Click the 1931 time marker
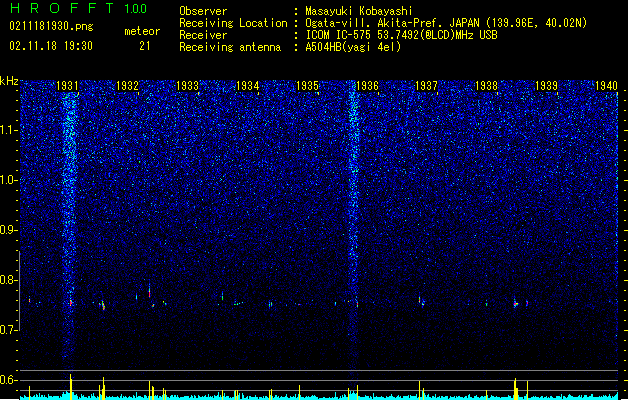The height and width of the screenshot is (400, 629). tap(67, 85)
